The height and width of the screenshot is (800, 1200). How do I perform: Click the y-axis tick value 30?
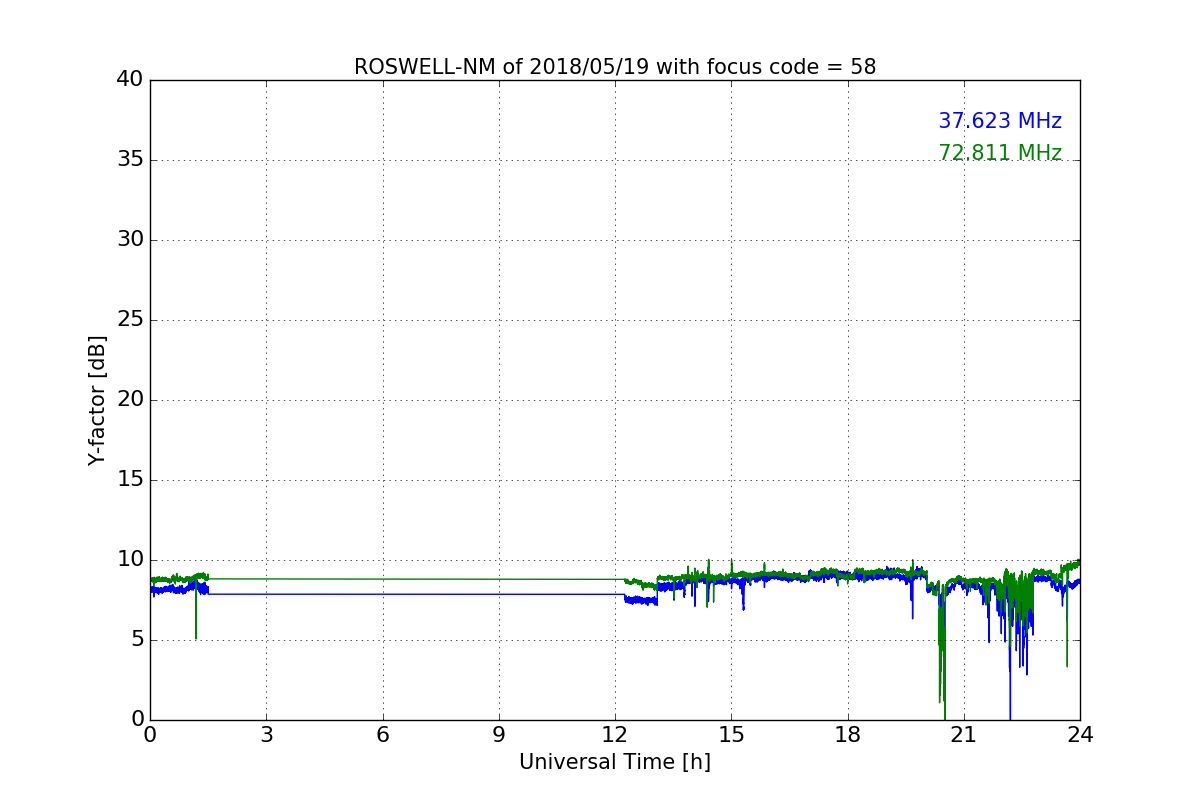pos(130,240)
